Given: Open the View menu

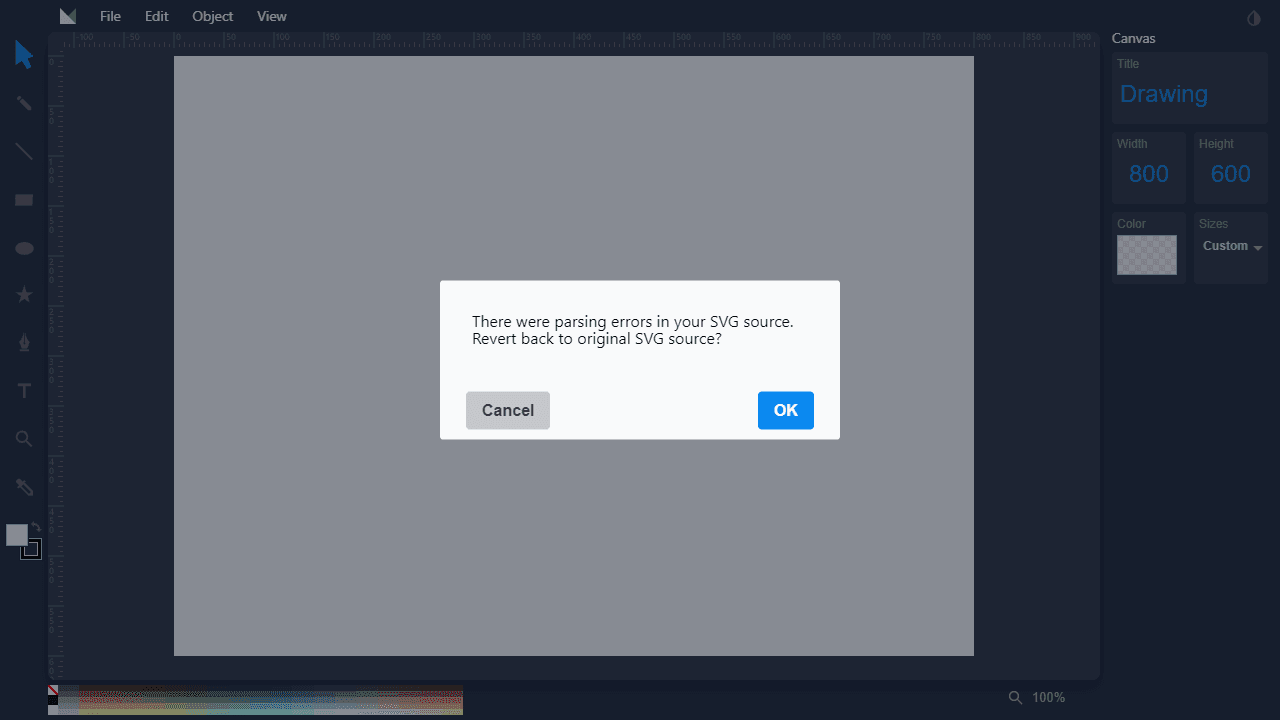Looking at the screenshot, I should [x=272, y=16].
